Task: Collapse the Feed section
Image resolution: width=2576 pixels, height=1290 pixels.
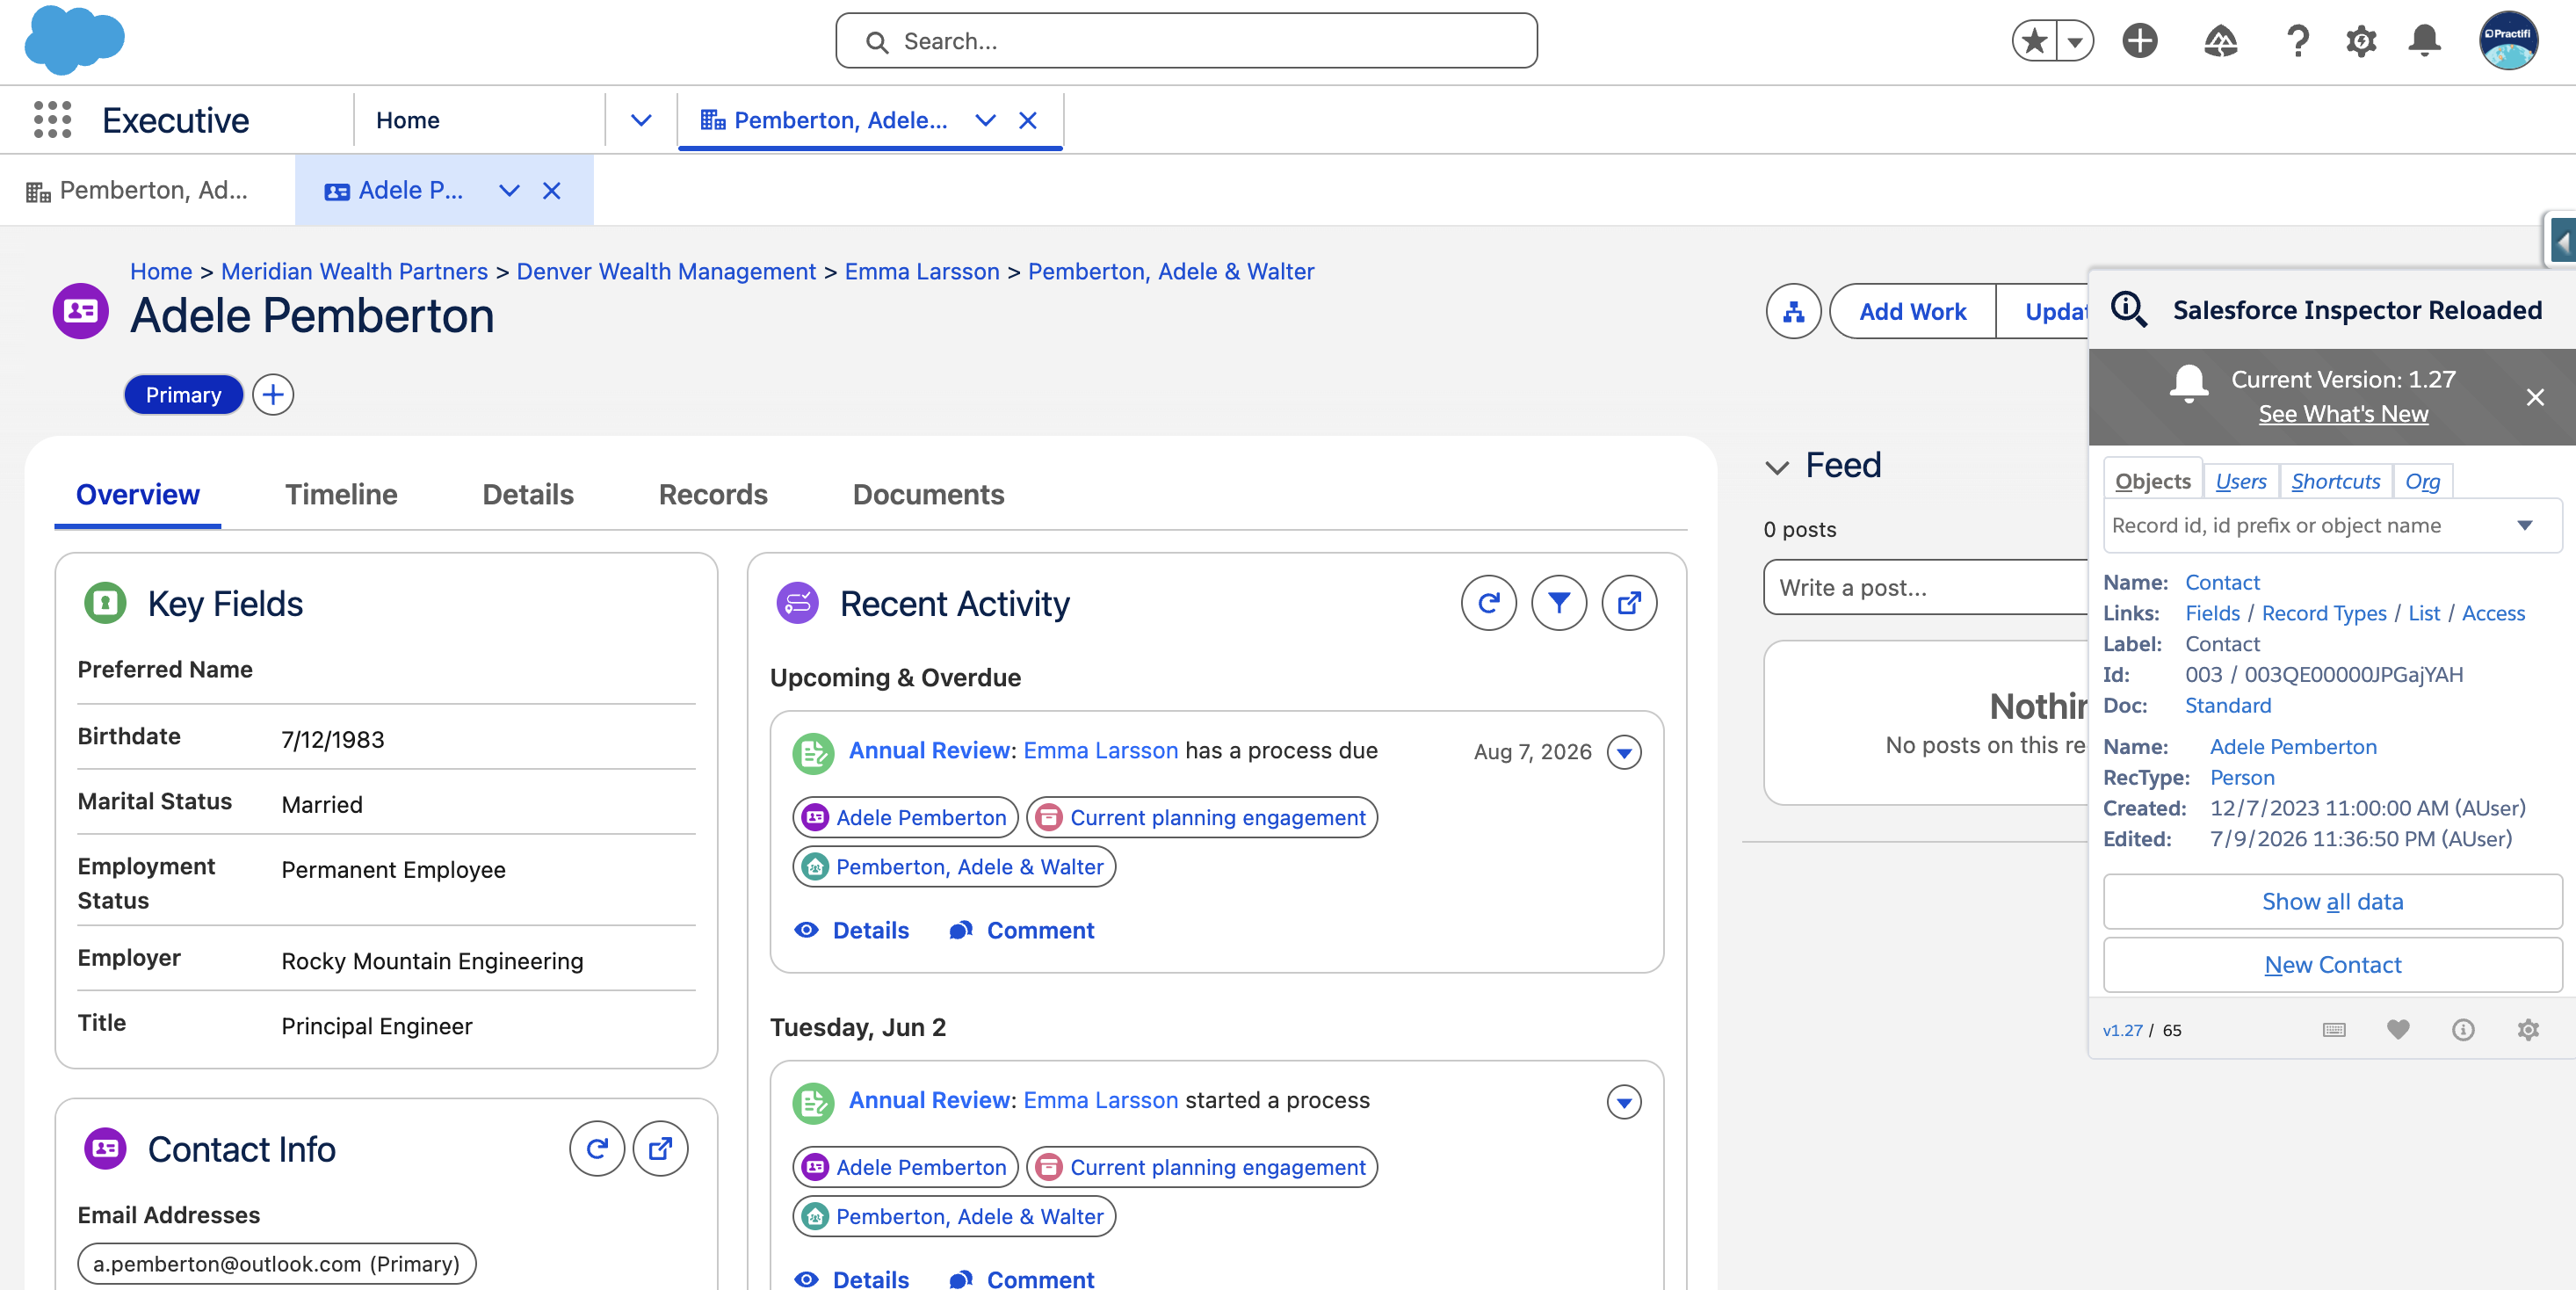Action: tap(1777, 467)
